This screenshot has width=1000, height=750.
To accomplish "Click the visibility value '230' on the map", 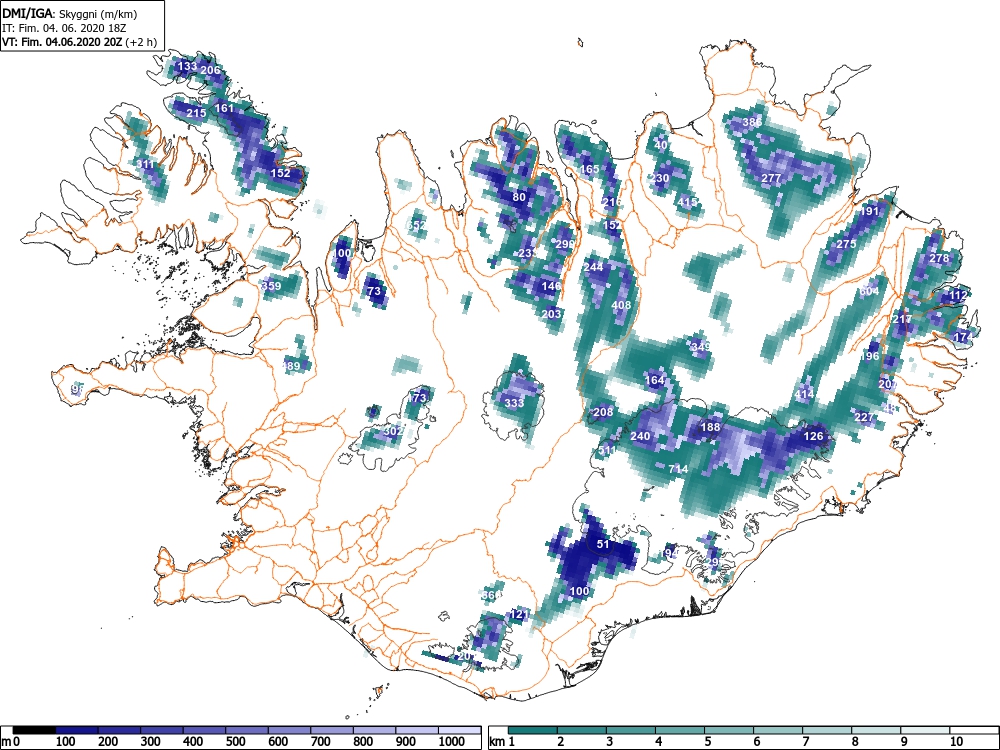I will [x=659, y=178].
